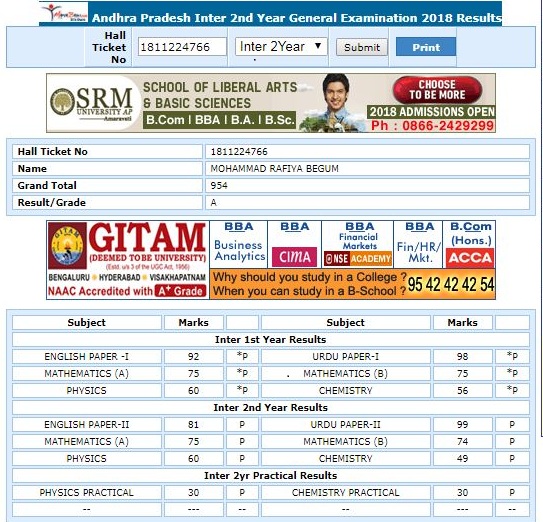Click the B.Com (Hons.) ACCA tile
Image resolution: width=543 pixels, height=522 pixels.
tap(470, 244)
